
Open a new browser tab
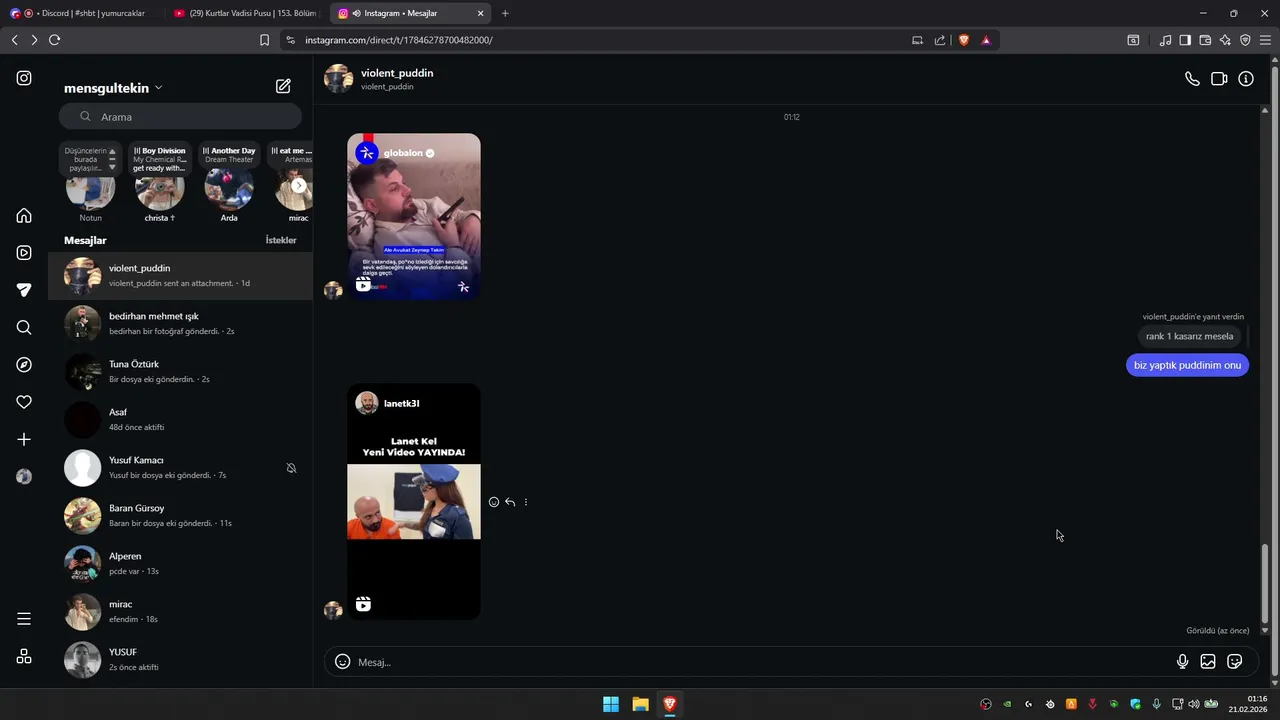pyautogui.click(x=505, y=13)
